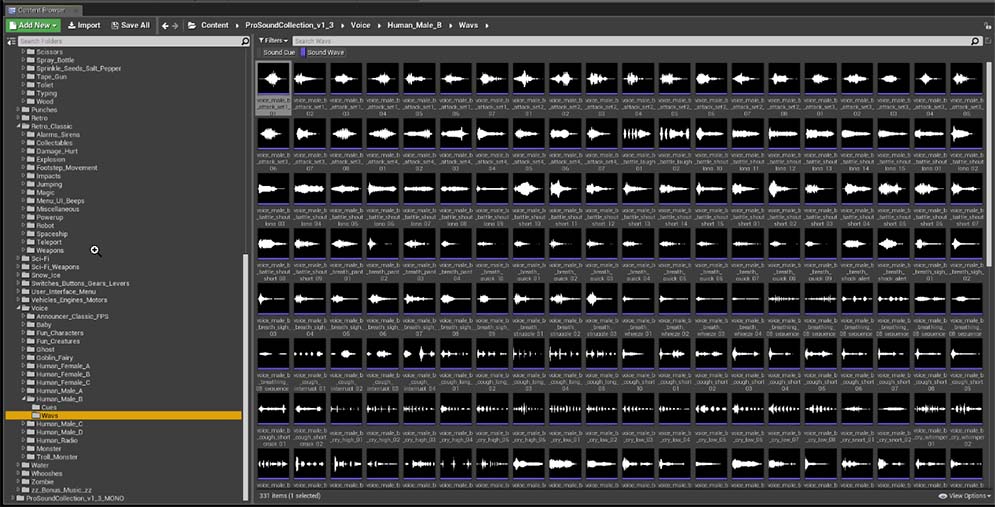The height and width of the screenshot is (507, 995).
Task: Click the Ghost folder icon
Action: pos(30,349)
